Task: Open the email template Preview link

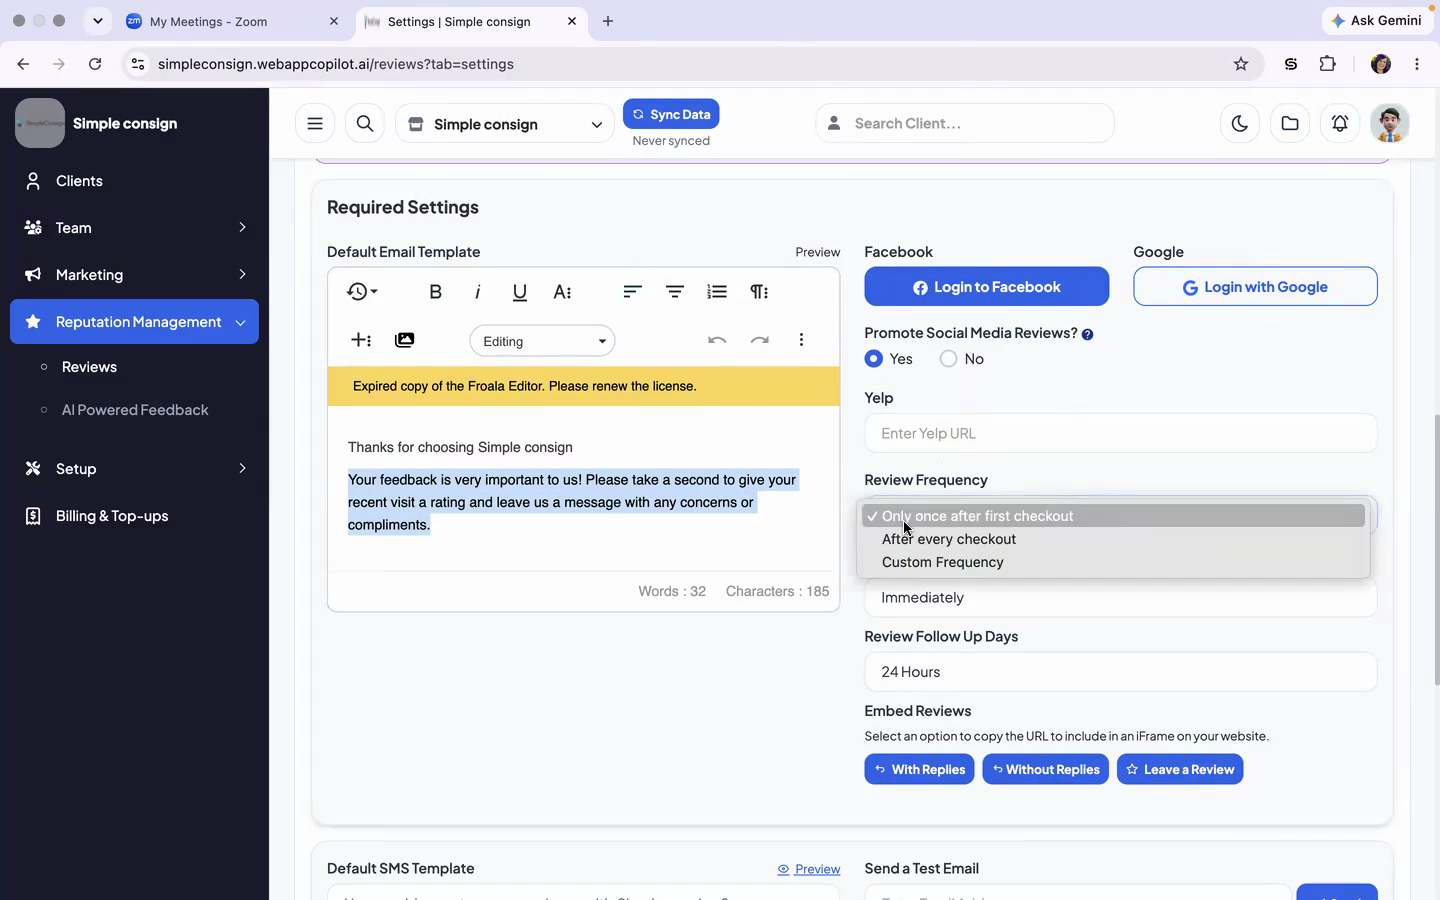Action: click(817, 252)
